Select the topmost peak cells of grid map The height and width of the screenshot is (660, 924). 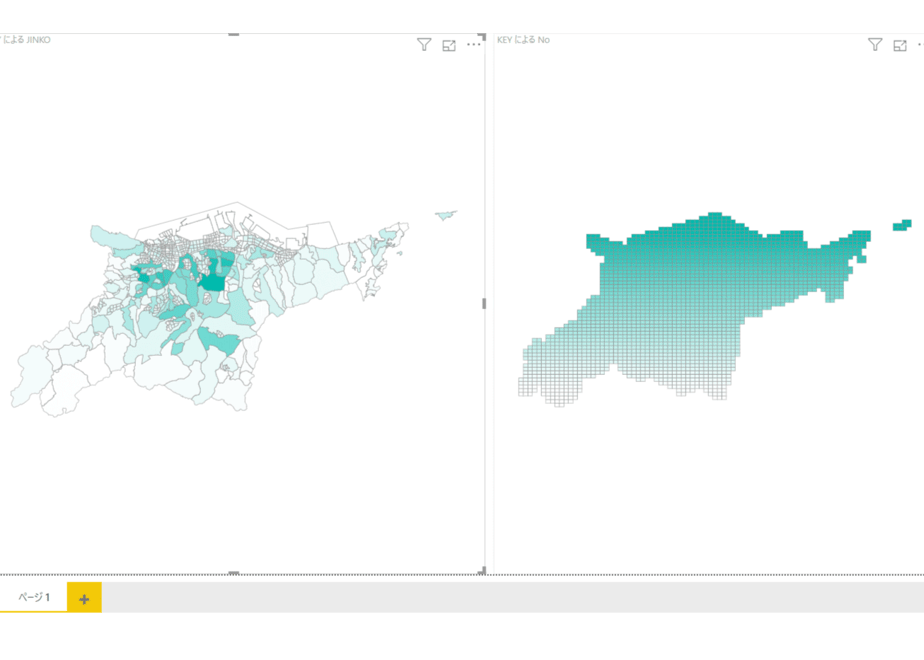coord(714,216)
